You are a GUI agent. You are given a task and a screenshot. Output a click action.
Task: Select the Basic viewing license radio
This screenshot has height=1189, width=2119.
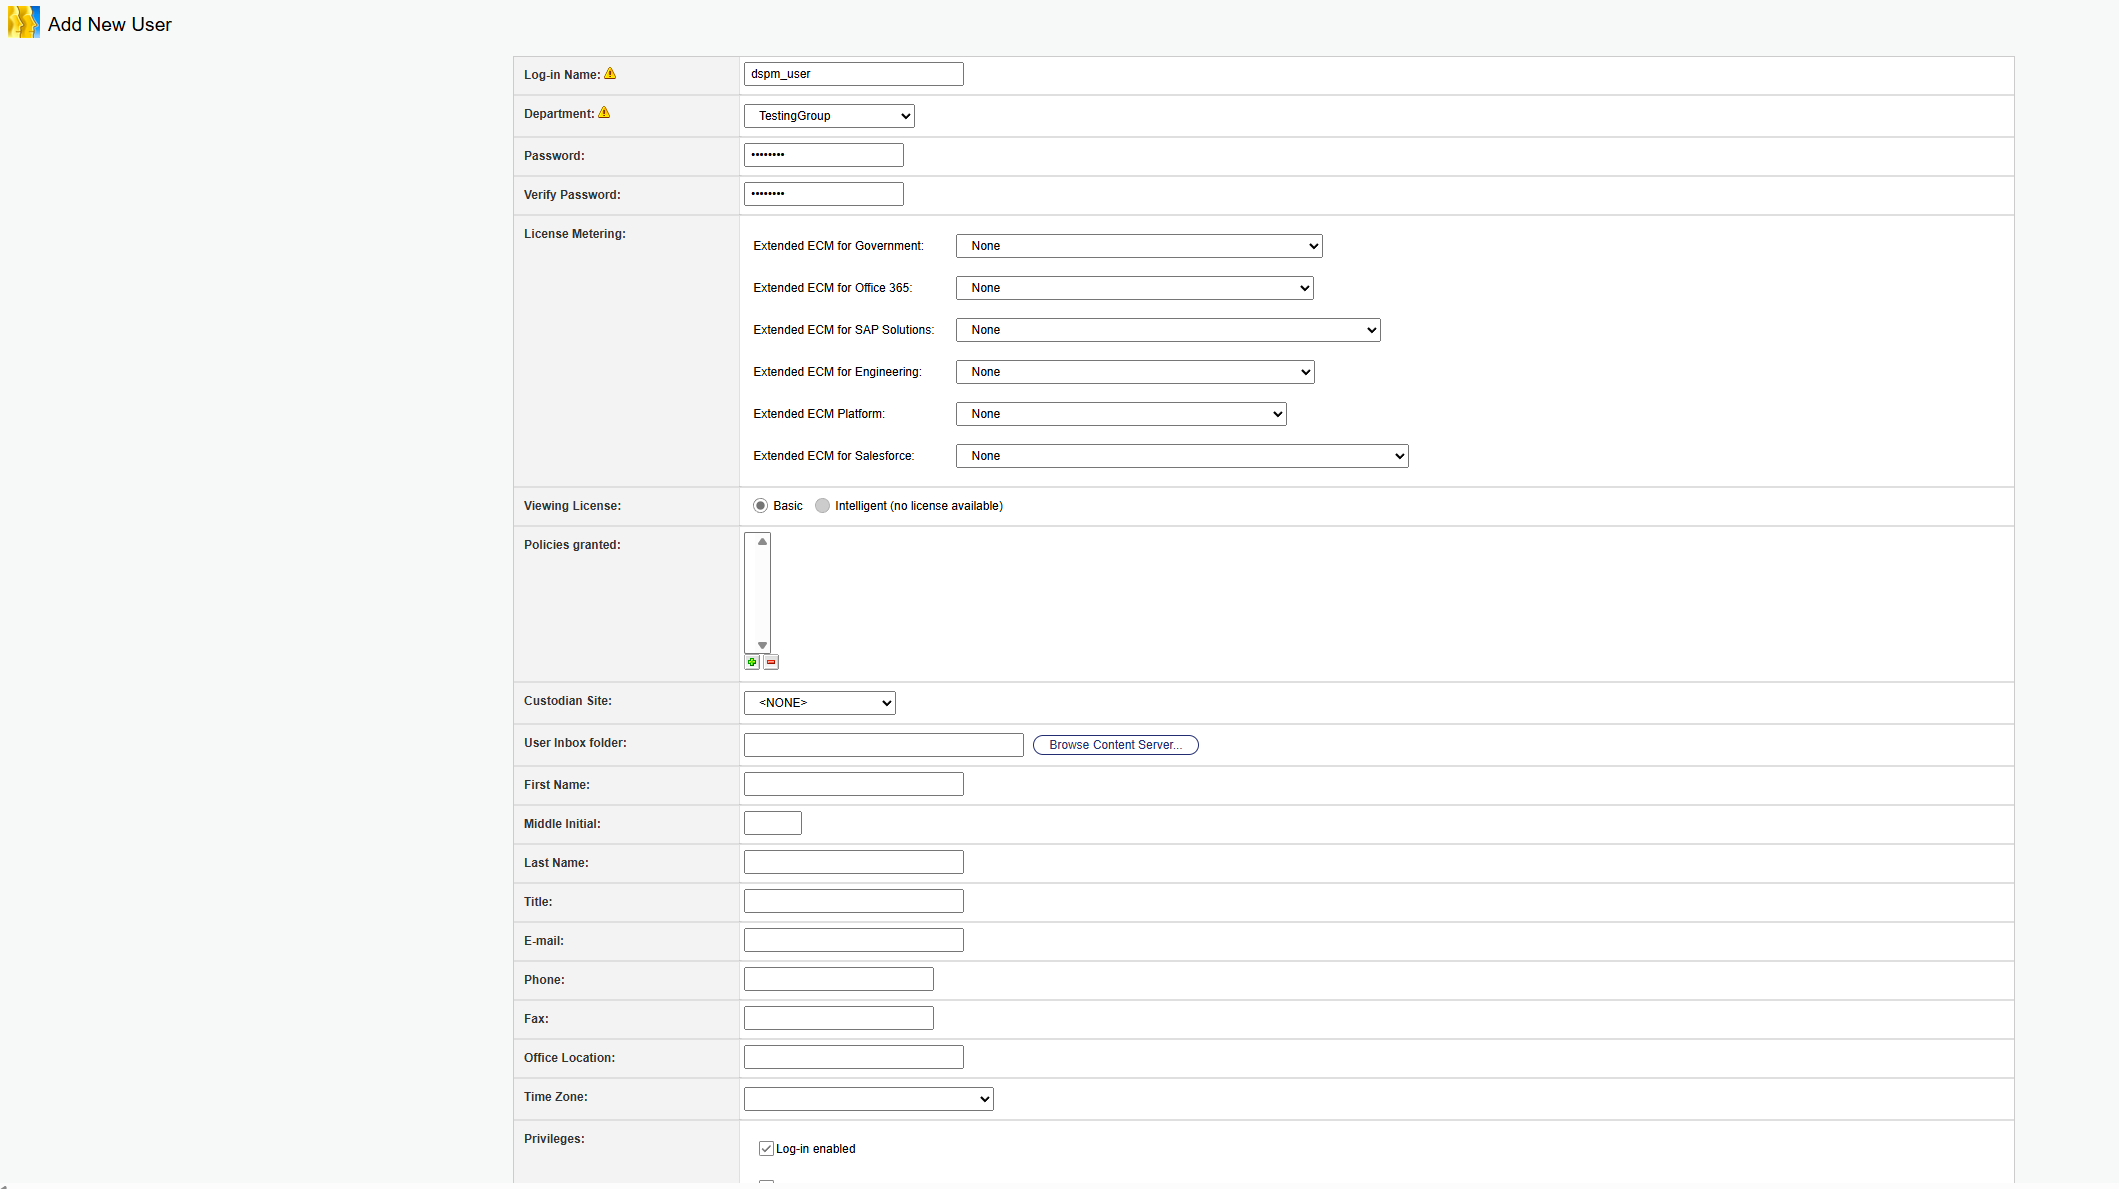(761, 506)
